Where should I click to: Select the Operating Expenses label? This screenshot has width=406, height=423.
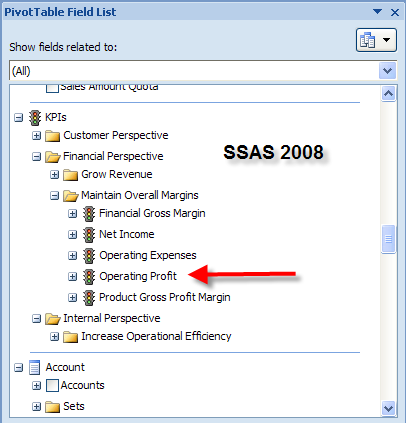click(148, 255)
